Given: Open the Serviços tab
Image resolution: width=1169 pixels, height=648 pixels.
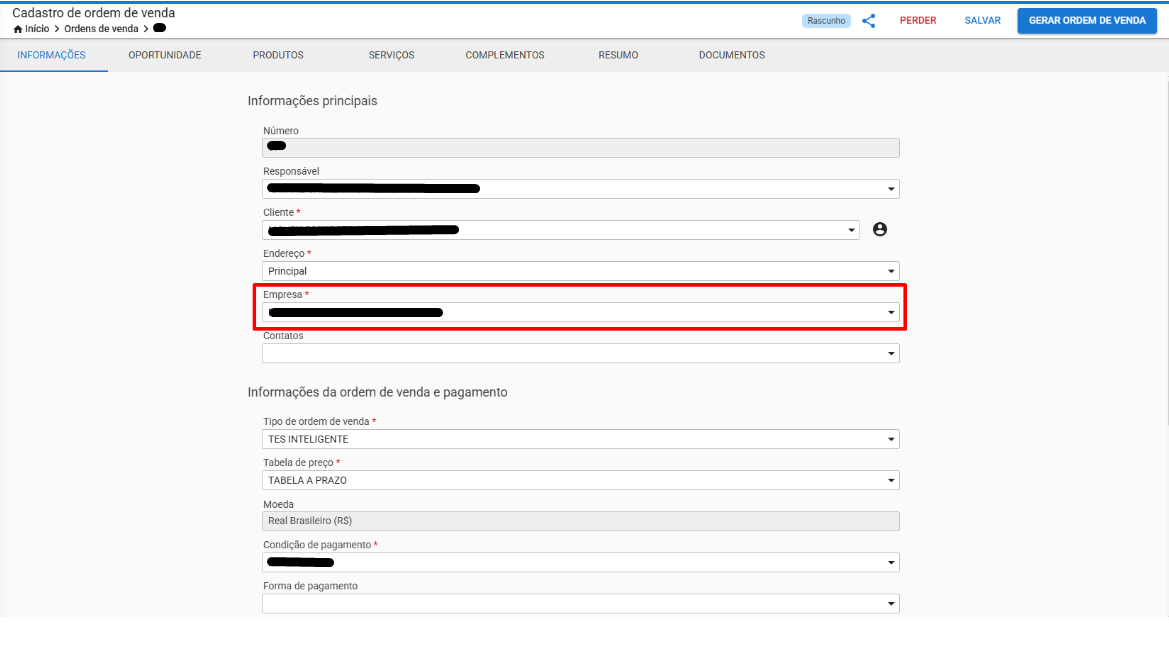Looking at the screenshot, I should [391, 55].
